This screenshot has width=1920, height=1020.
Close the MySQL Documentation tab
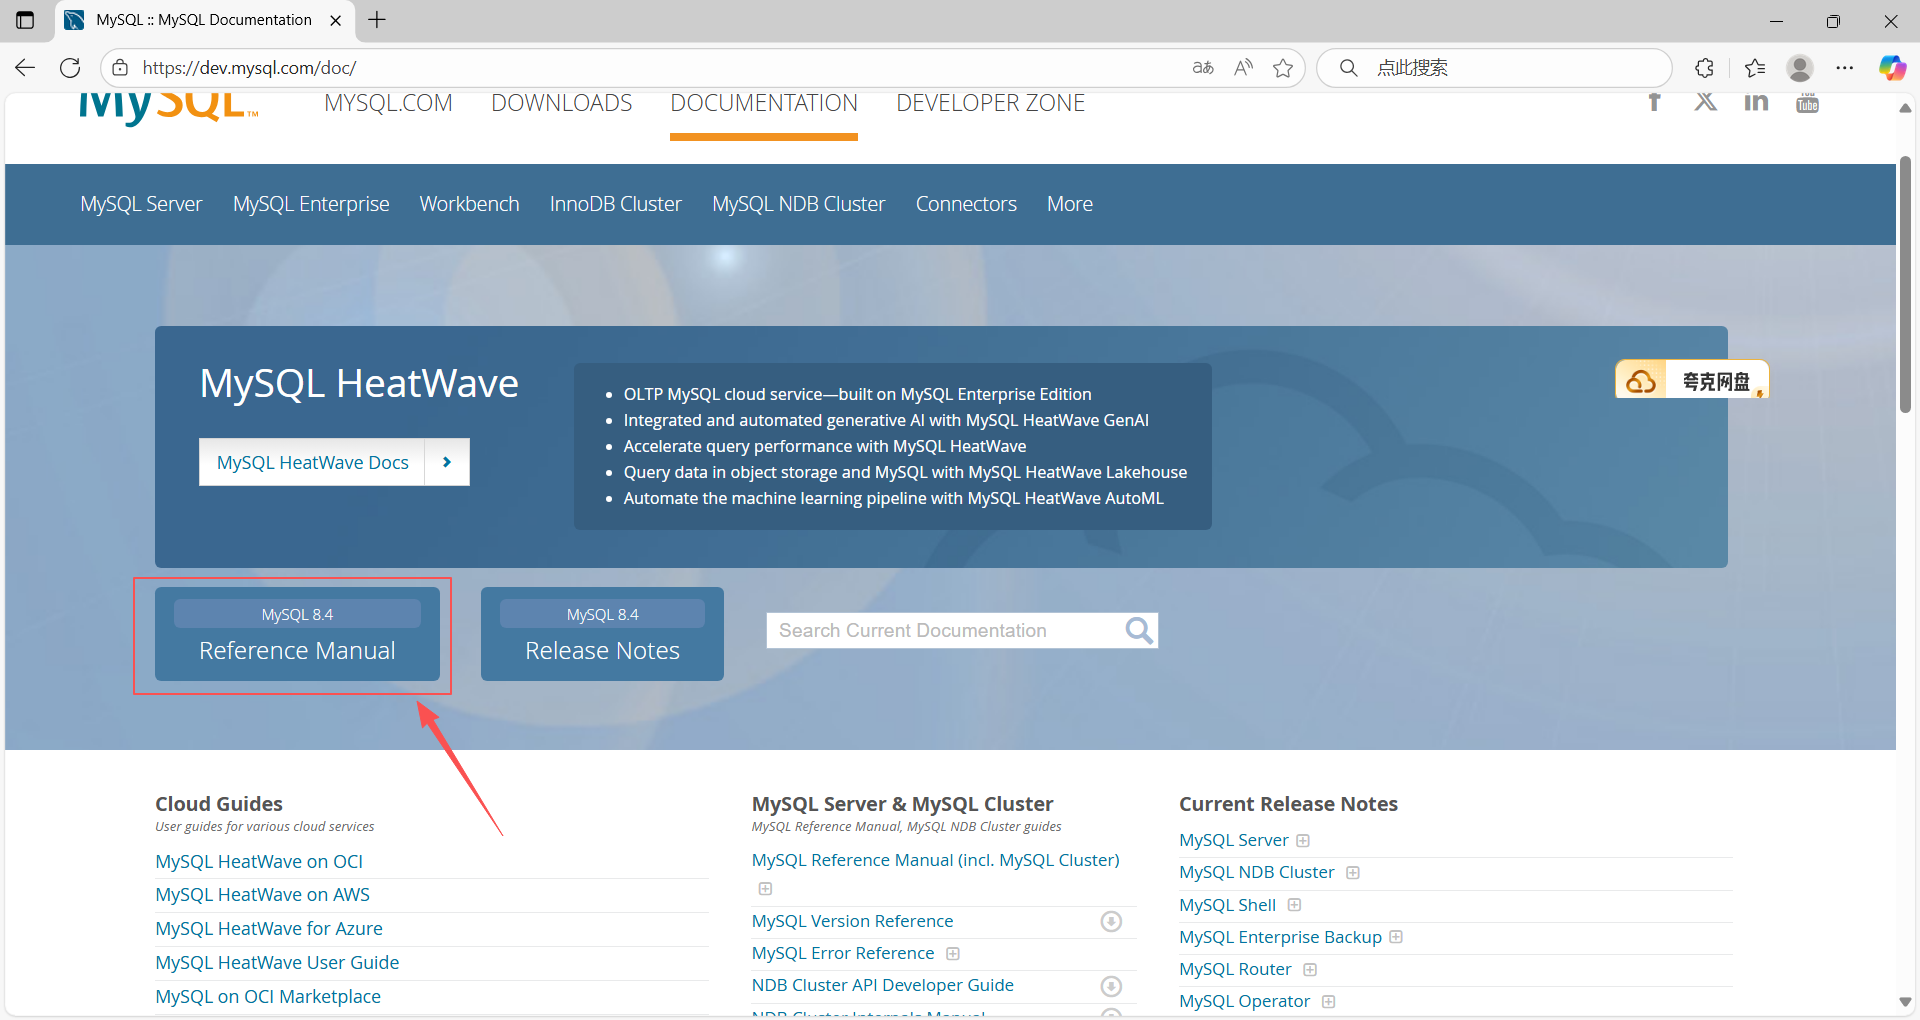click(x=336, y=20)
